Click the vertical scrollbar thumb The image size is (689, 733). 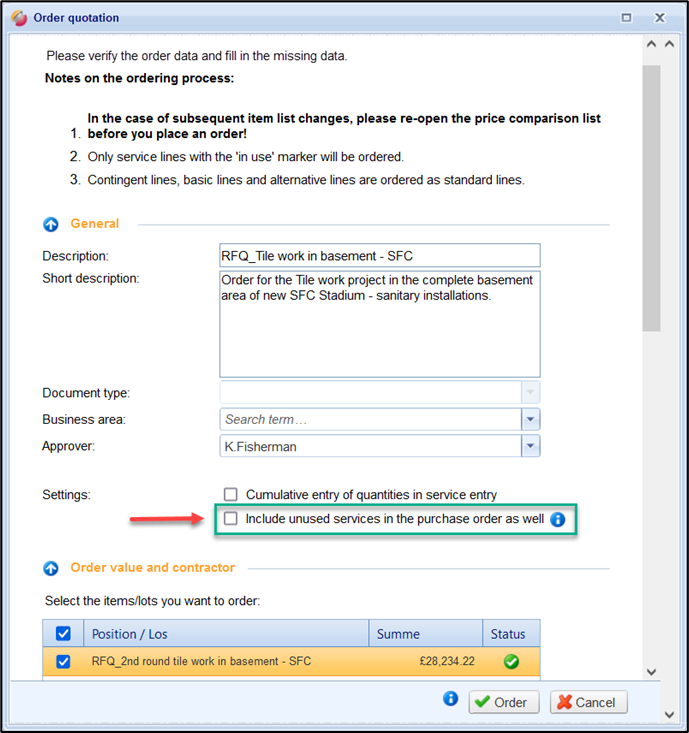(651, 200)
